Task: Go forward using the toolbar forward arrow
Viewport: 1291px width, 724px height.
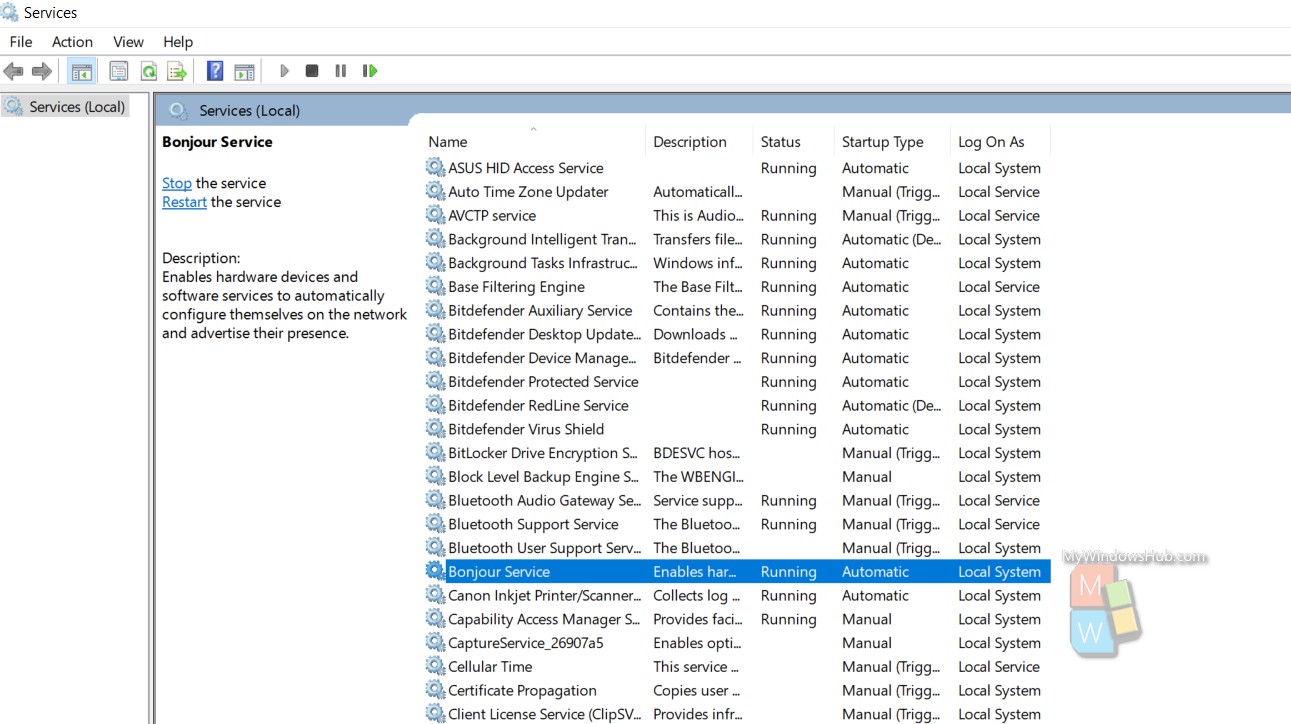Action: (42, 71)
